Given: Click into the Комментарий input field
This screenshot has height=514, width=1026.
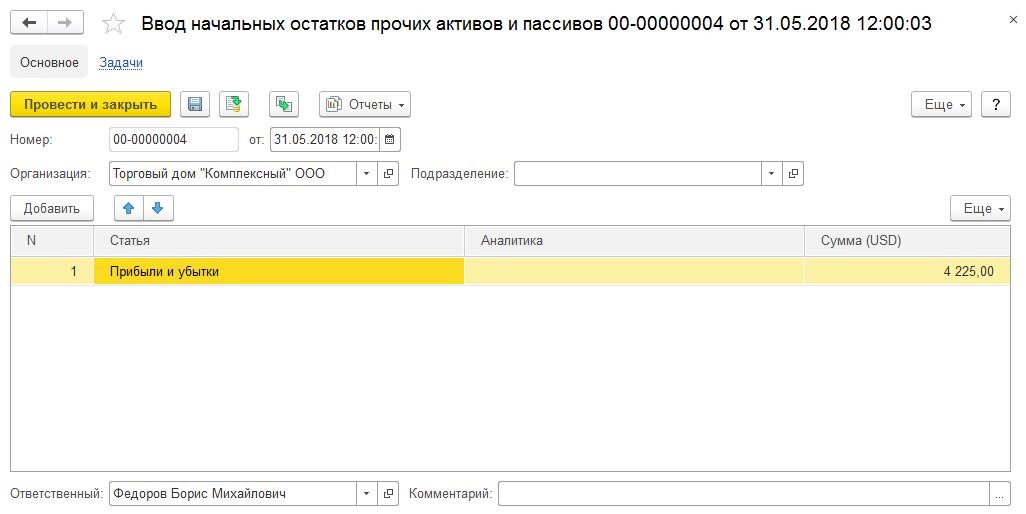Looking at the screenshot, I should coord(744,494).
